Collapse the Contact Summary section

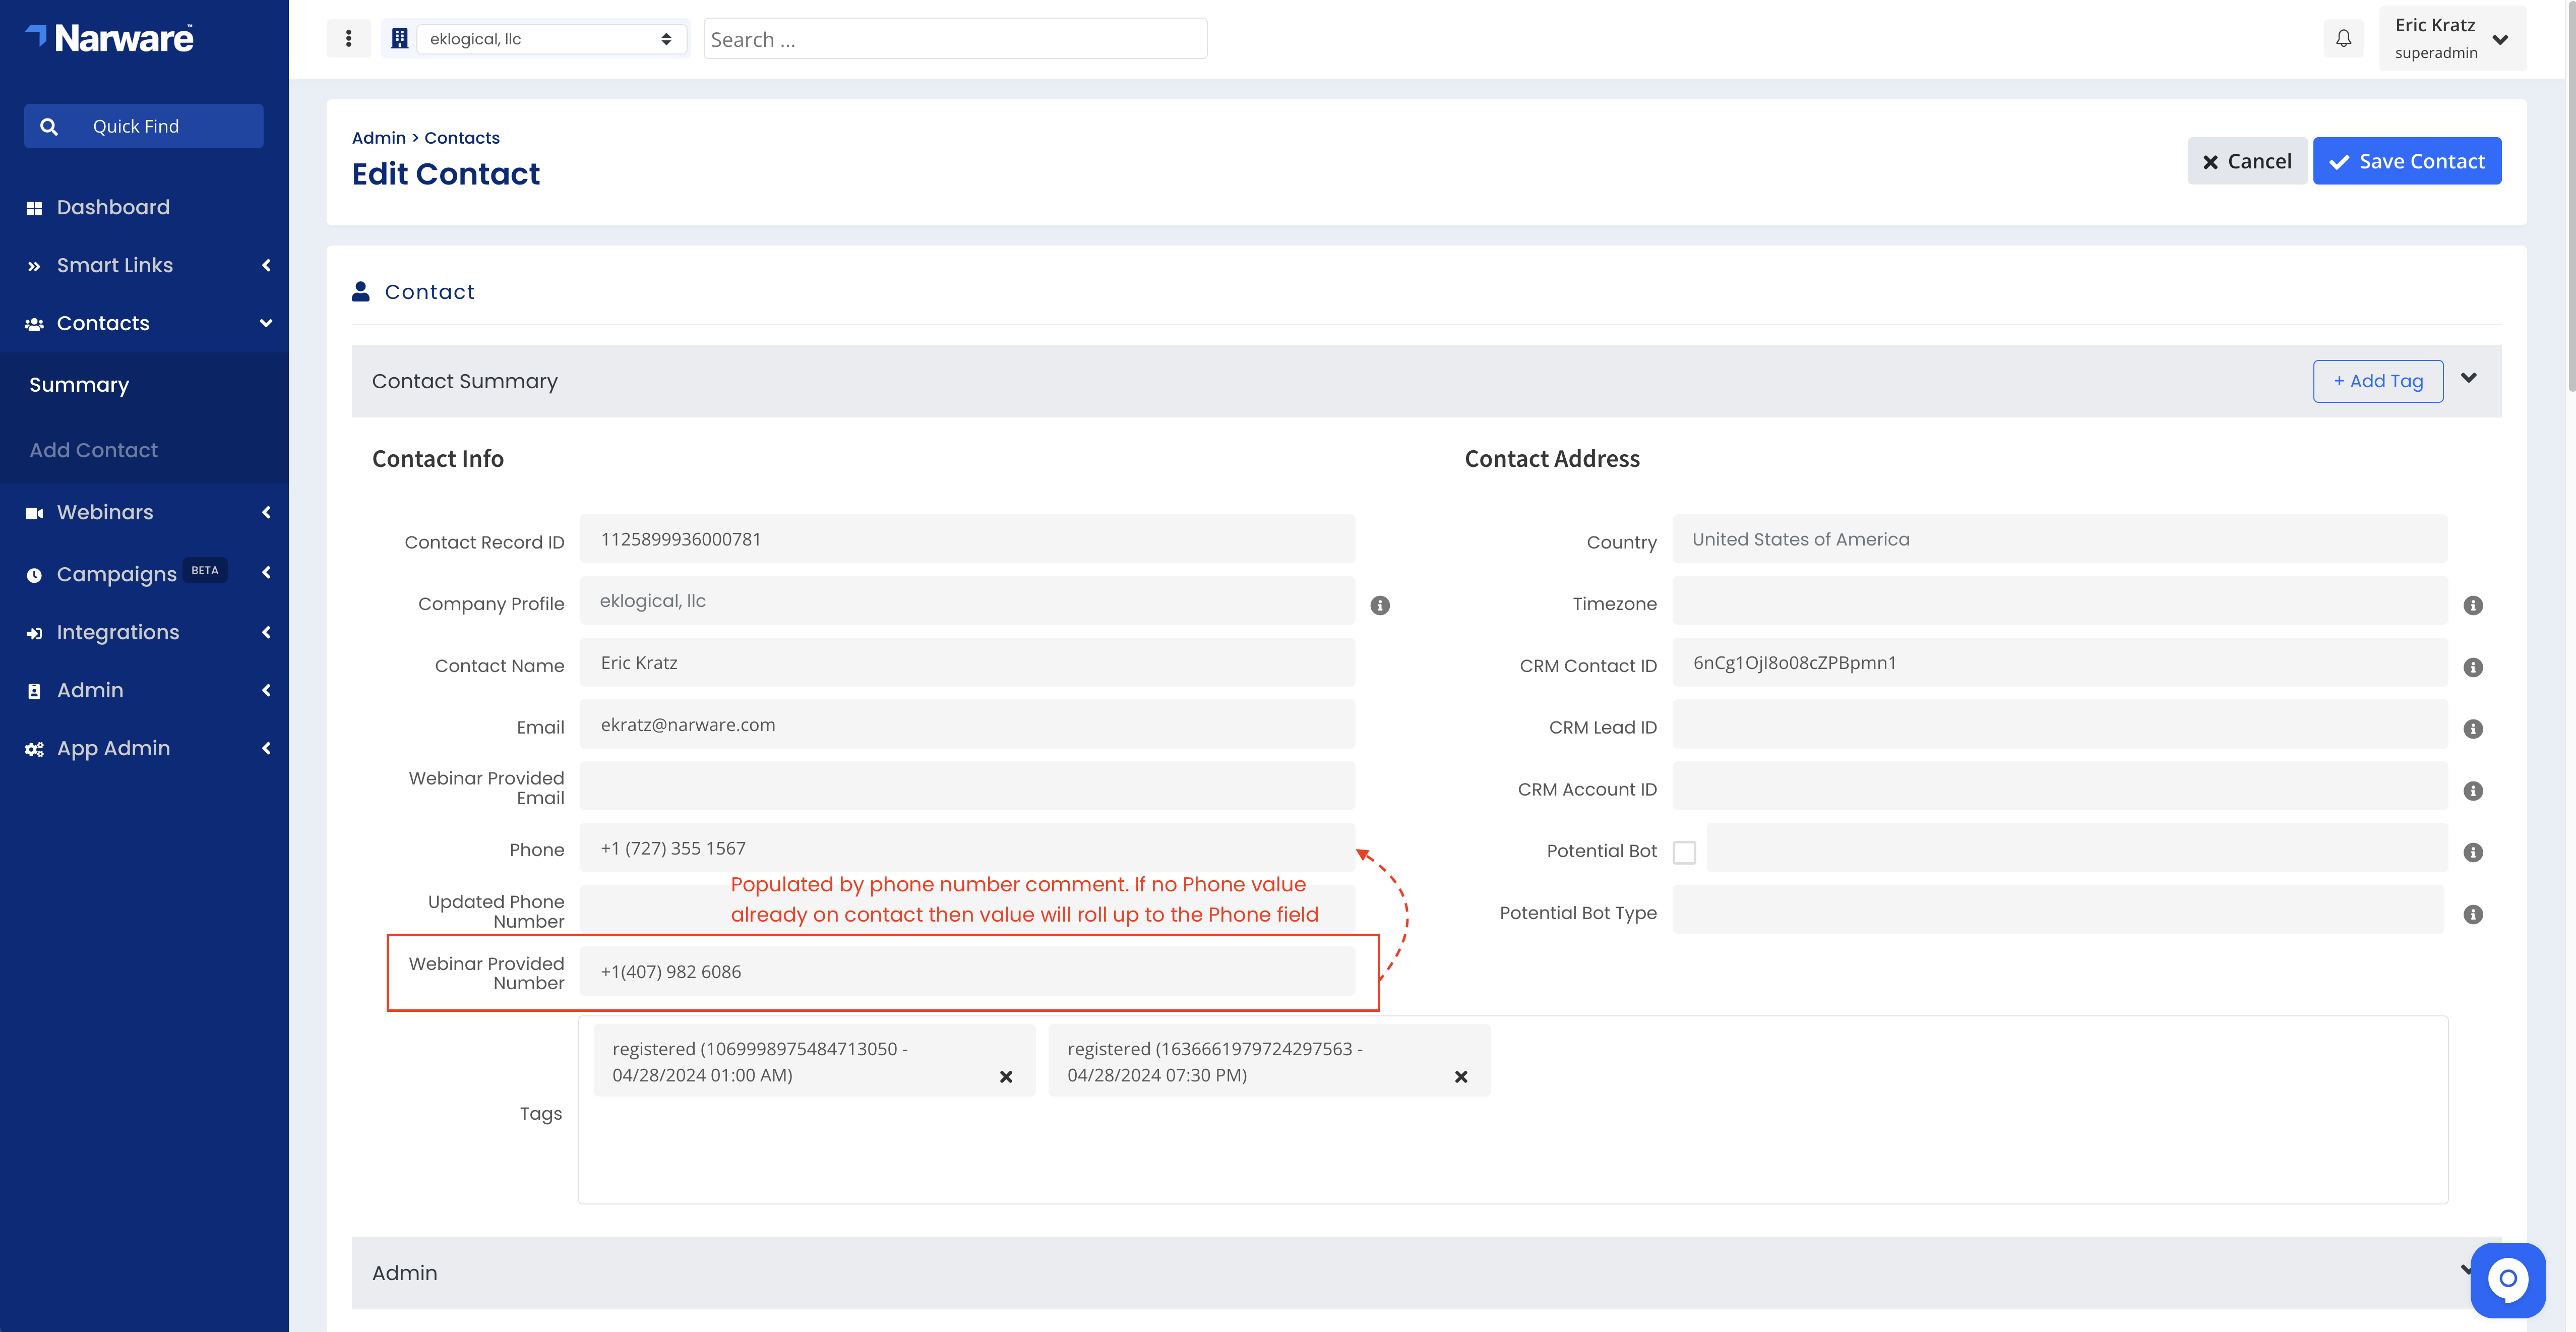(x=2469, y=378)
